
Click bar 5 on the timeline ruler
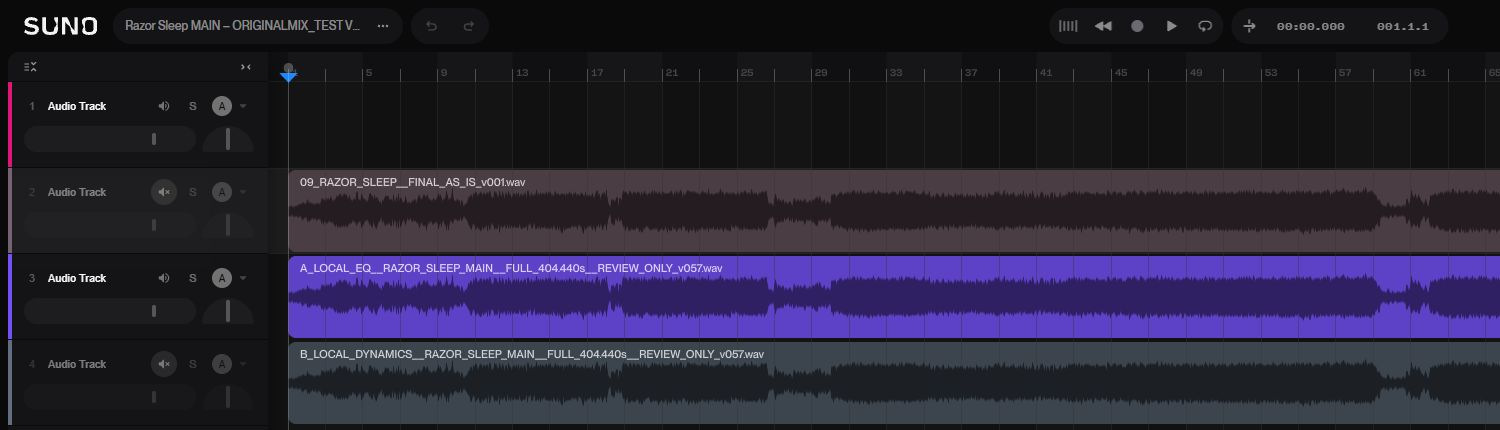(x=368, y=73)
